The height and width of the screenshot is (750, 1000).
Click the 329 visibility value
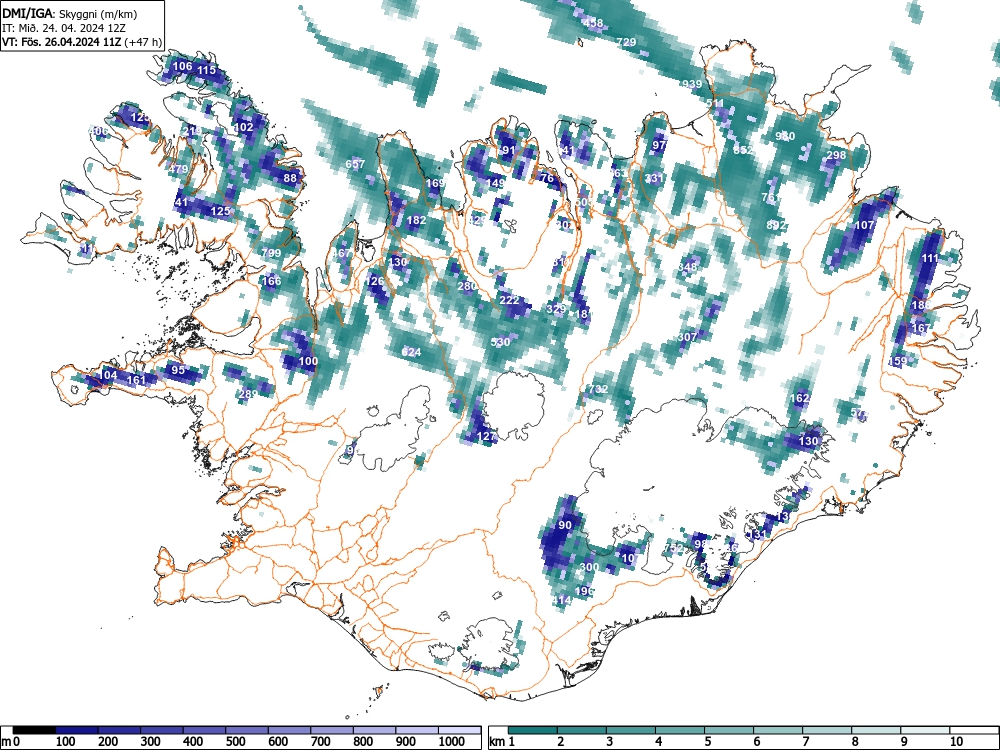[556, 309]
